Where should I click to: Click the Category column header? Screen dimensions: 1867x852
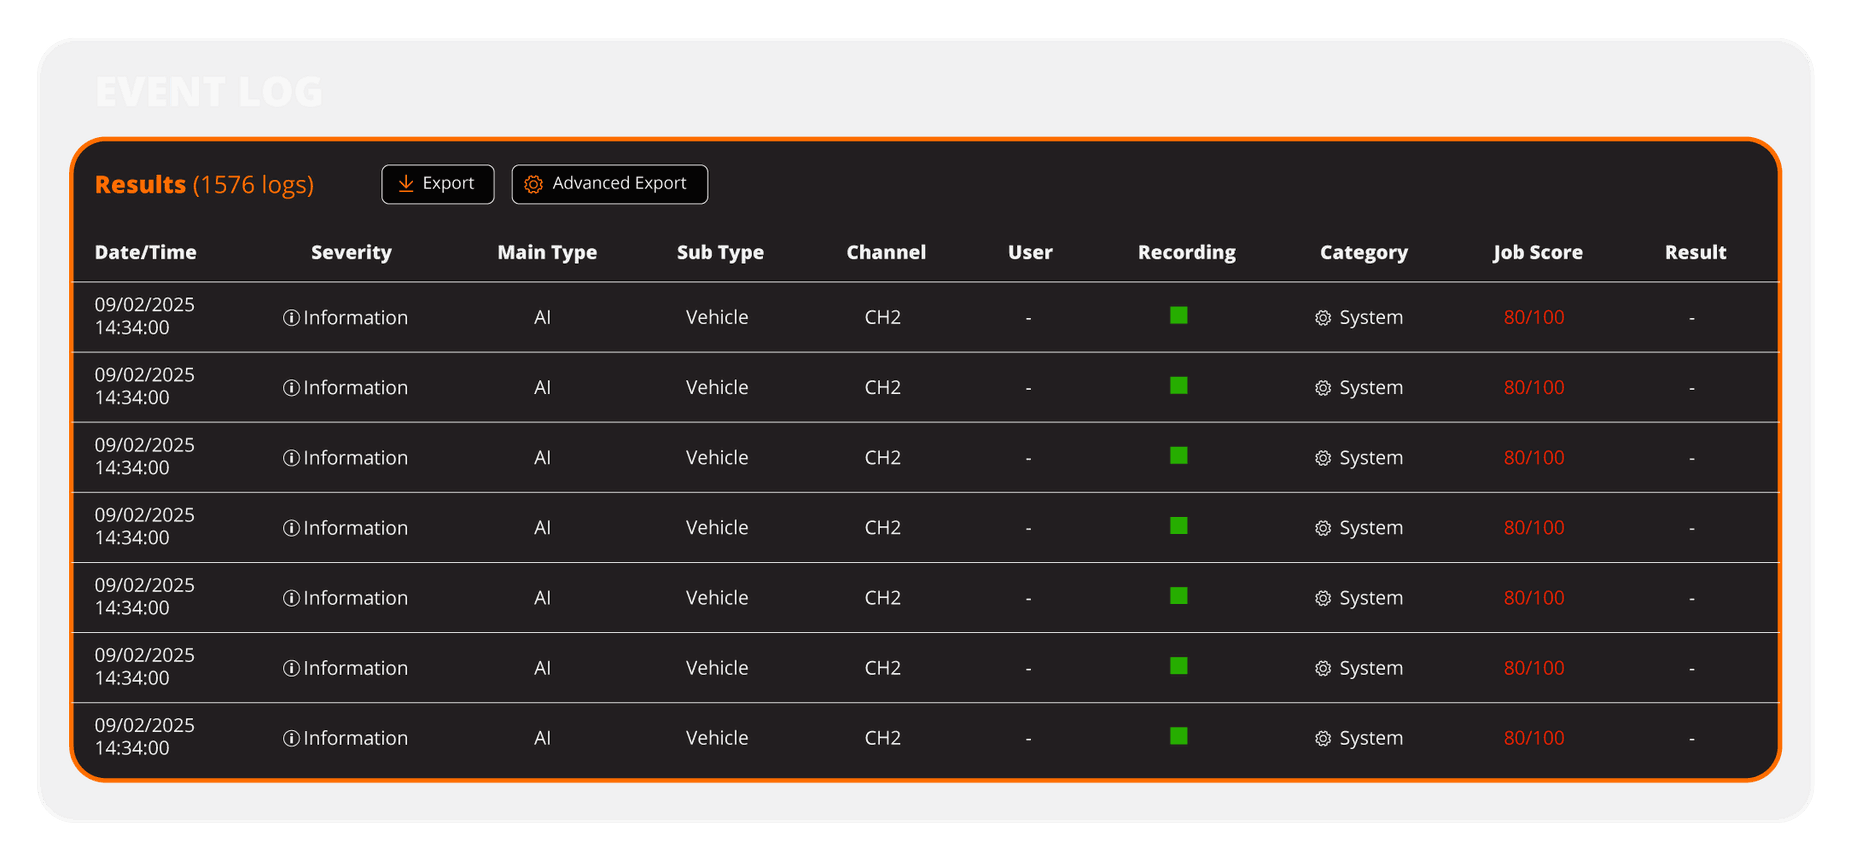click(x=1363, y=252)
